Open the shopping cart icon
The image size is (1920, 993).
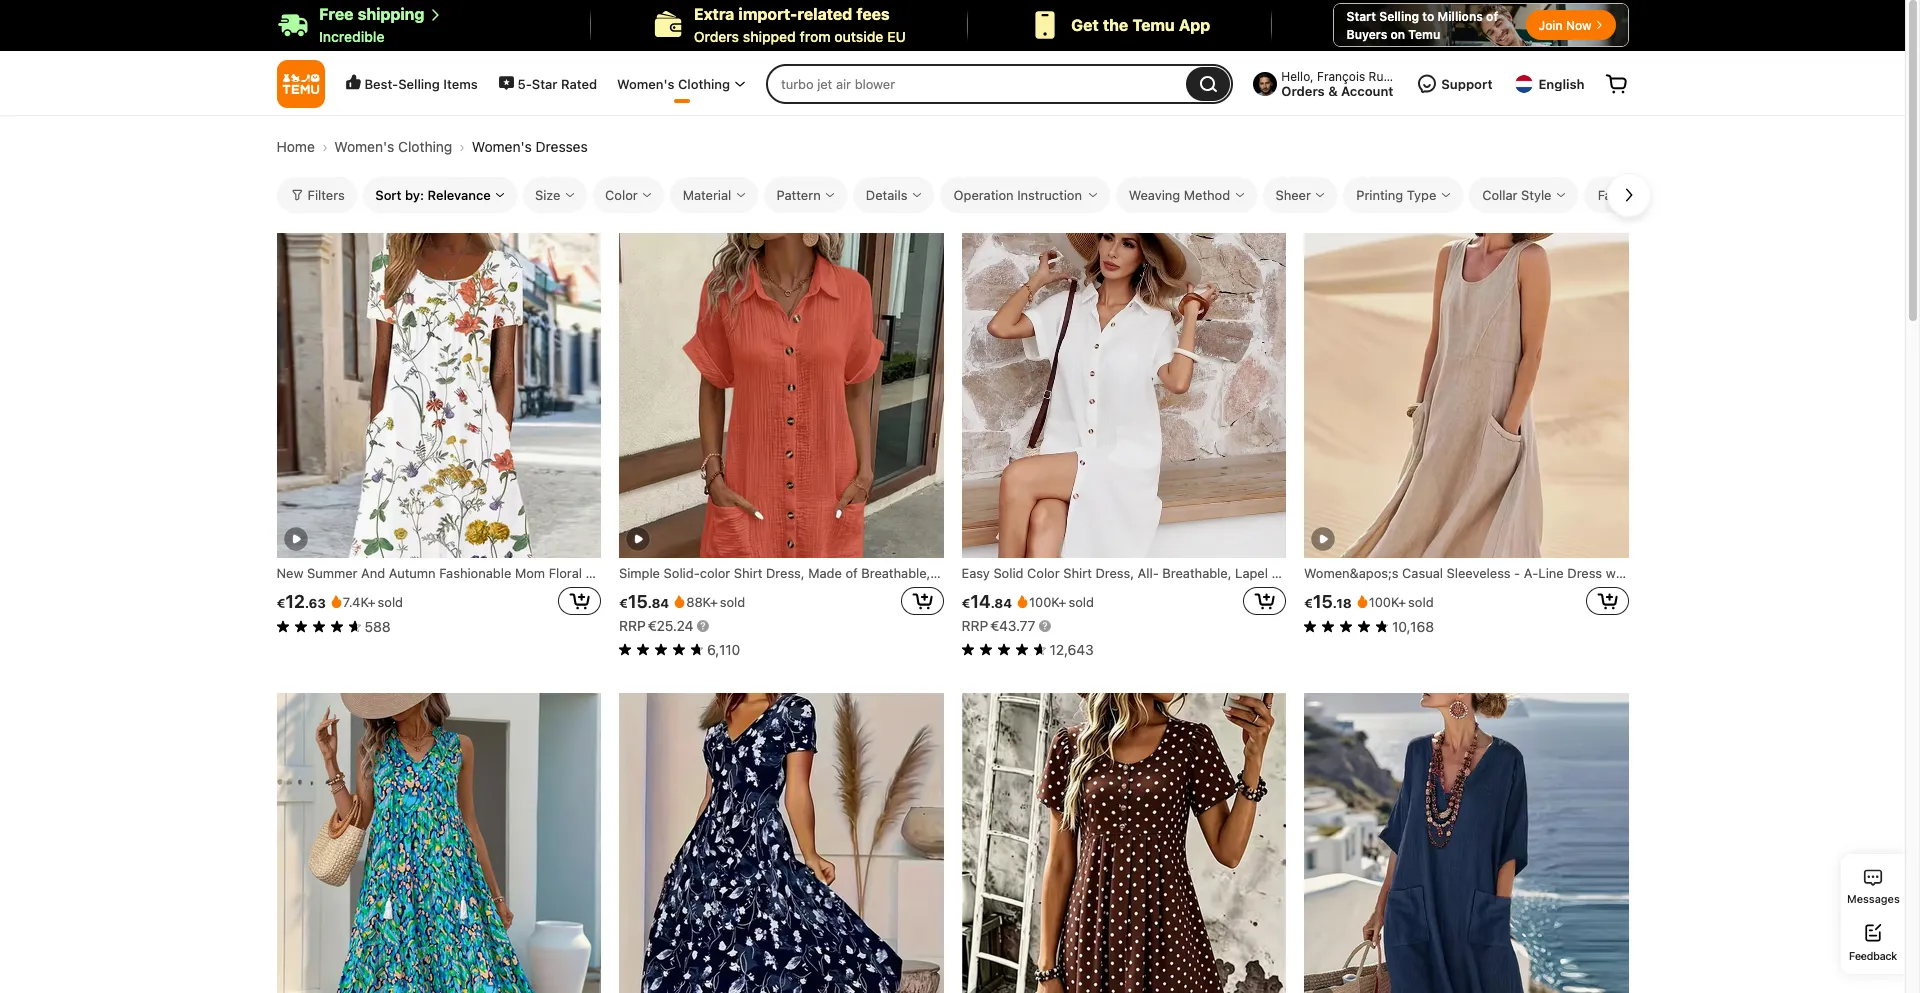[1616, 84]
